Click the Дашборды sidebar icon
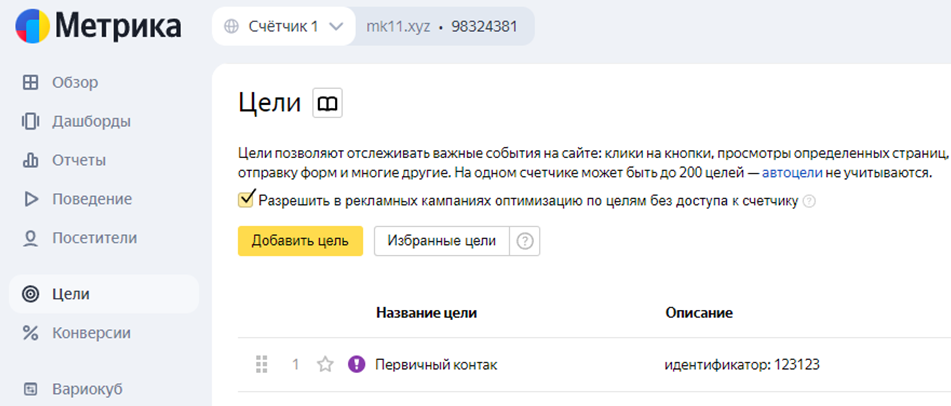 tap(30, 121)
